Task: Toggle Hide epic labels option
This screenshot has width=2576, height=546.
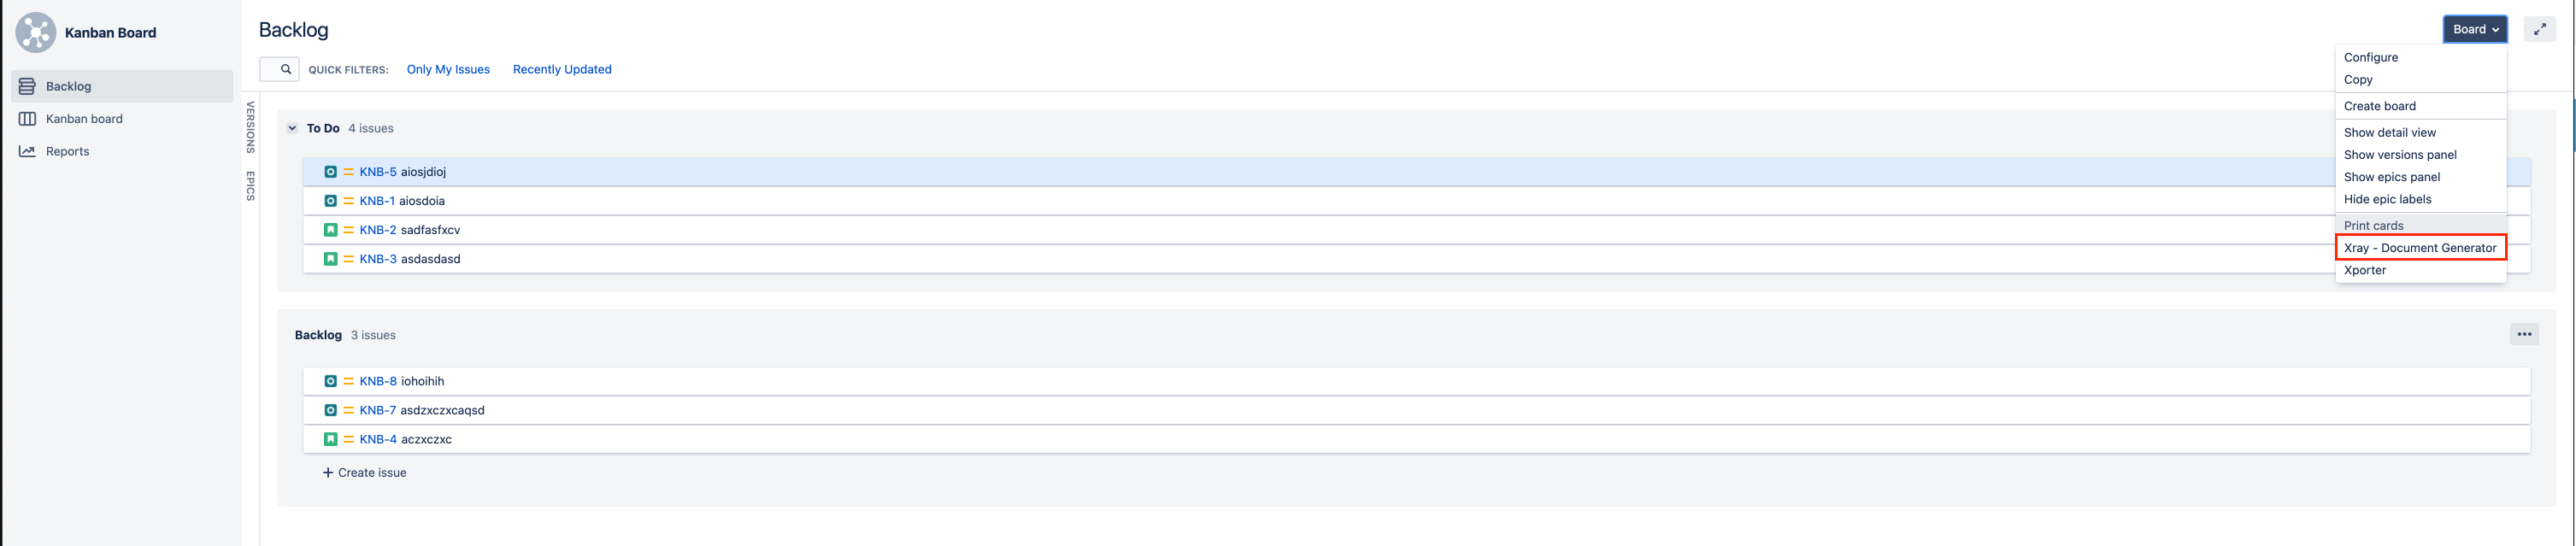Action: coord(2387,199)
